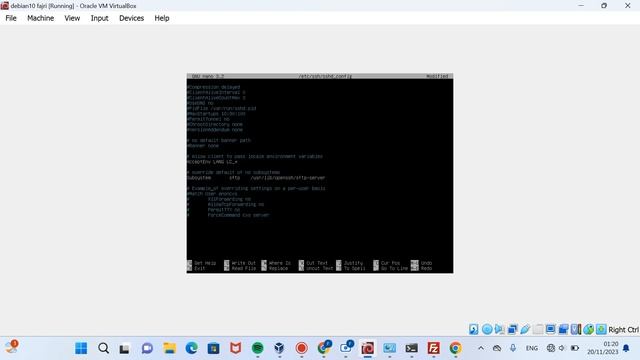Click the shared folders indicator
640x360 pixels.
538,329
